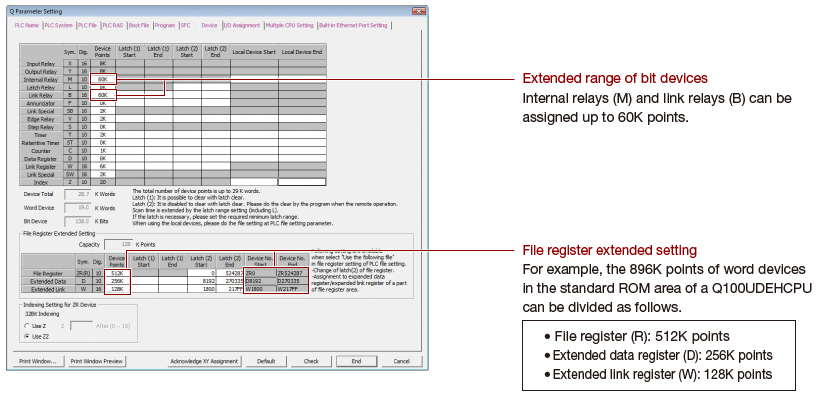Switch to the Boot File tab
Image resolution: width=820 pixels, height=396 pixels.
tap(139, 25)
